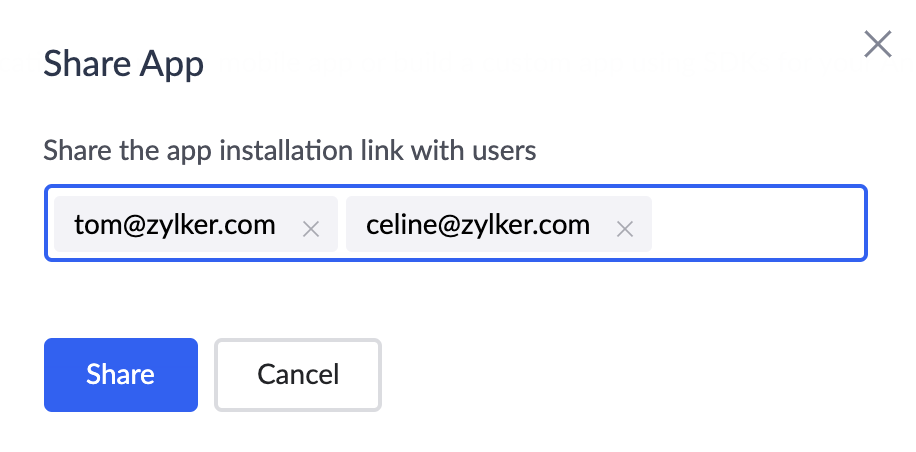Click empty space in the email input field
Screen dimensions: 916x452
(760, 224)
